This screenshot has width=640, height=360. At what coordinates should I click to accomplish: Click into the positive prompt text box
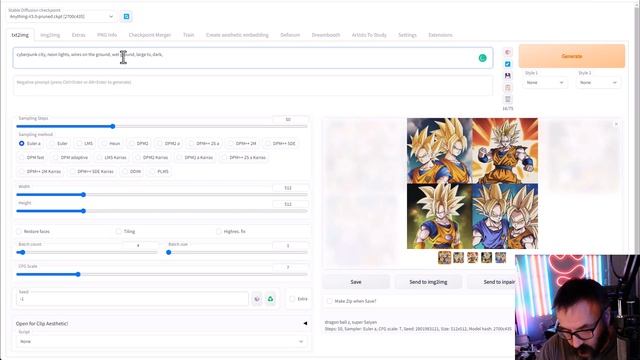click(x=253, y=58)
